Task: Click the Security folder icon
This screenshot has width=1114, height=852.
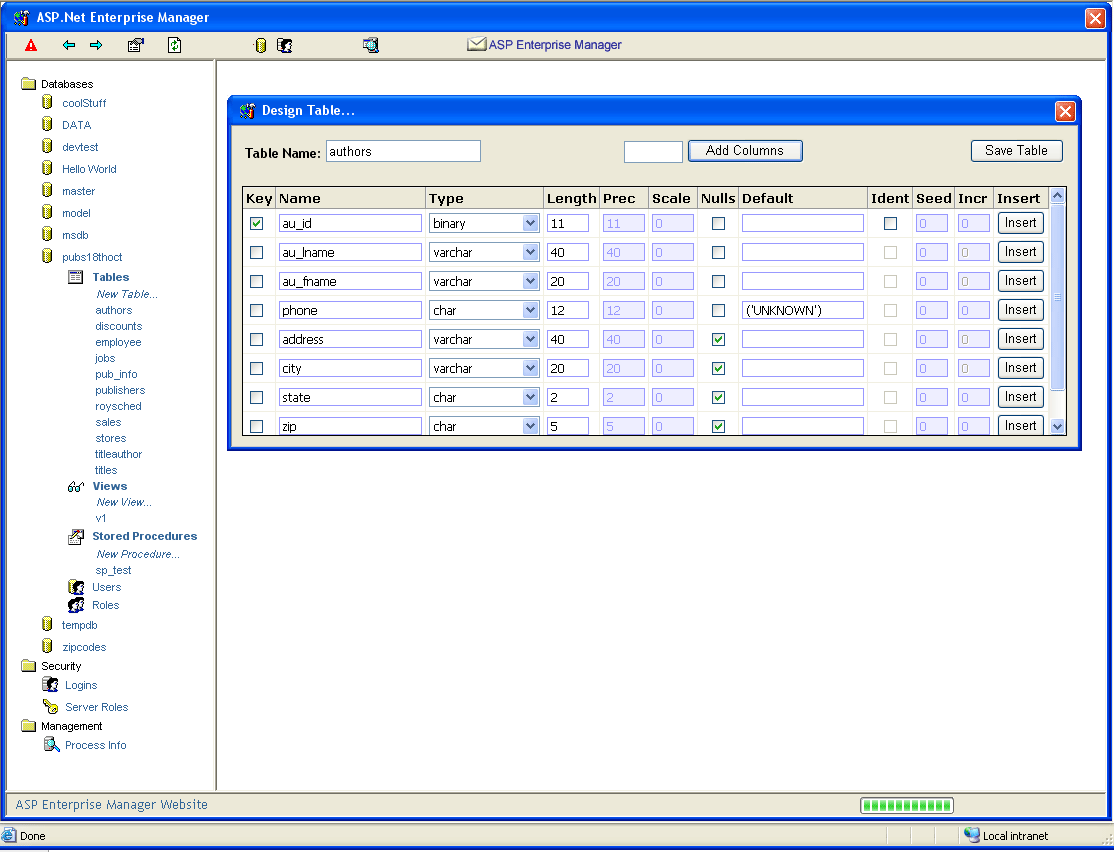Action: coord(28,666)
